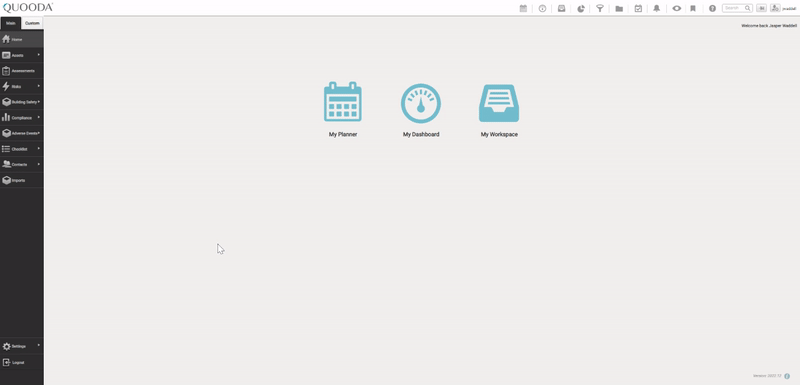The image size is (800, 385).
Task: Click the Contacts people icon in sidebar
Action: [6, 164]
